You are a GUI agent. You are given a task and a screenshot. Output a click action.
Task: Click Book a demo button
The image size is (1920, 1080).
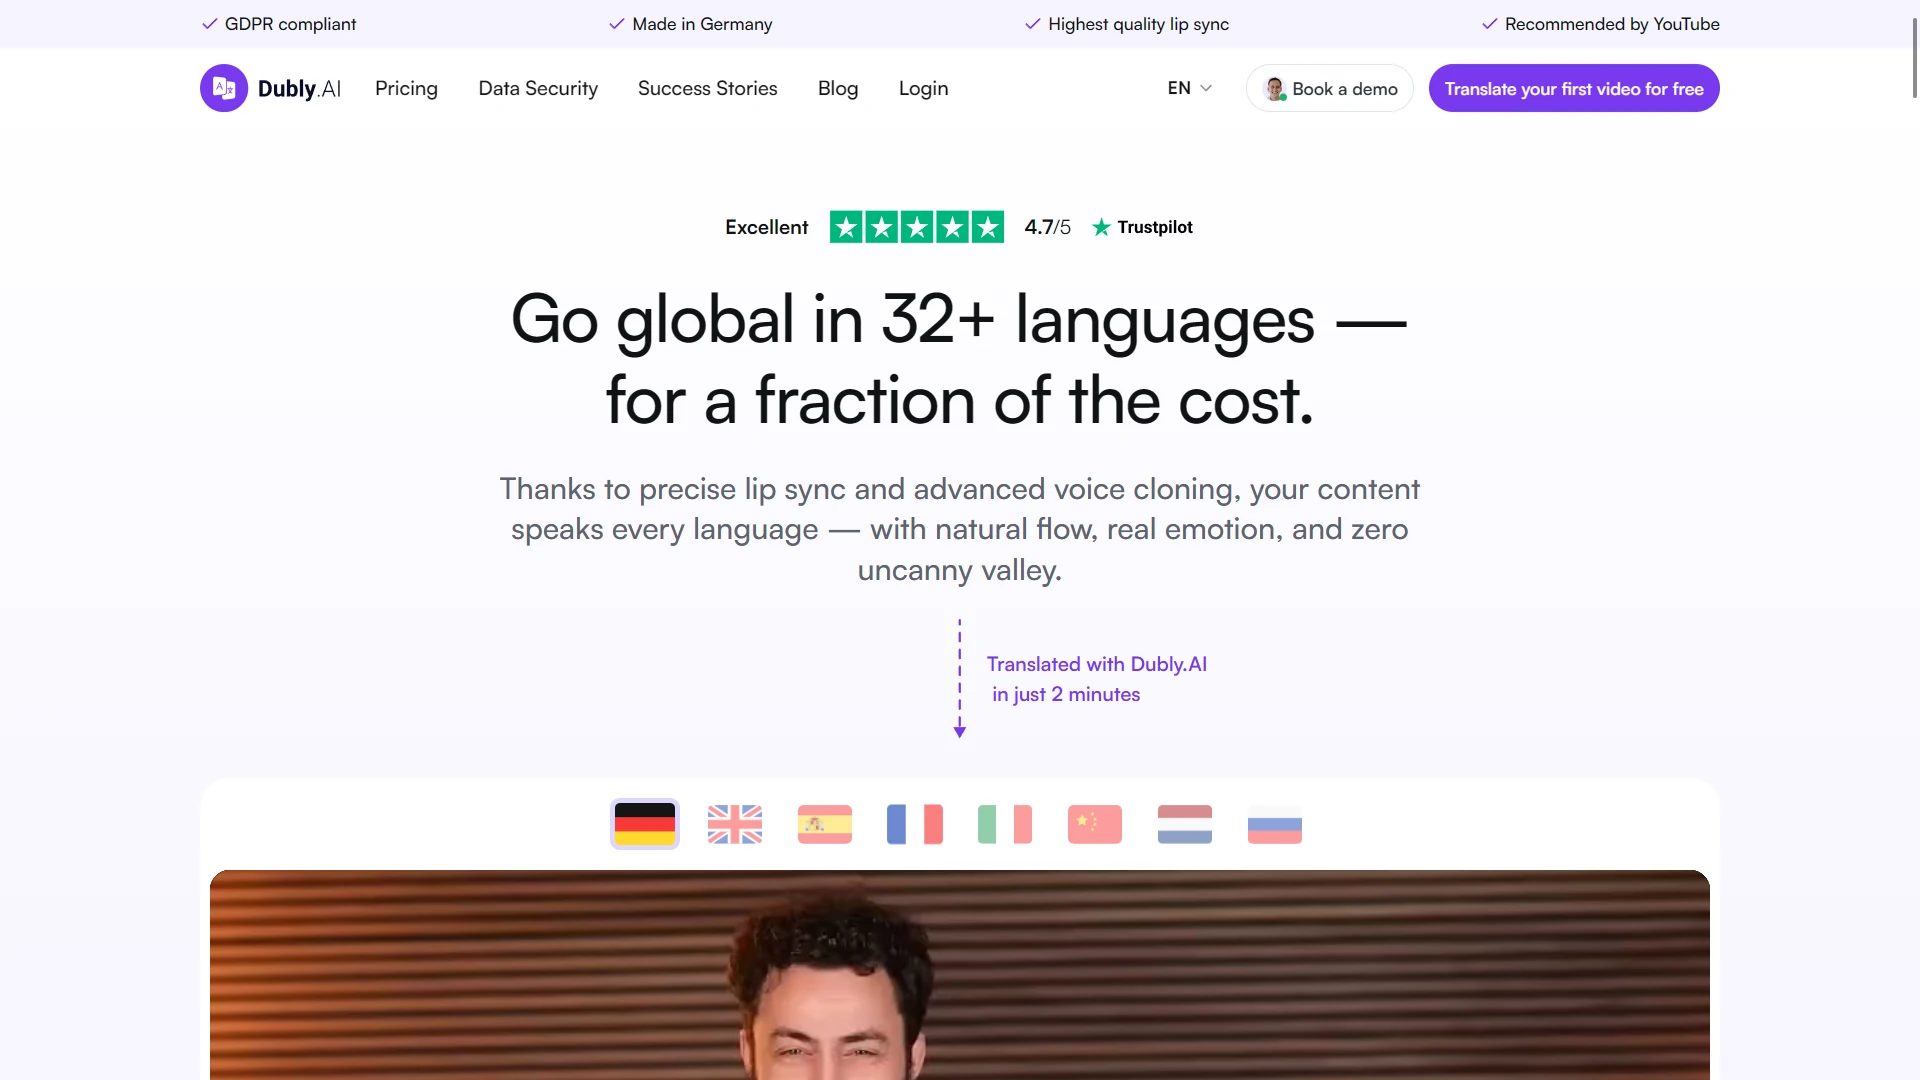click(x=1329, y=88)
